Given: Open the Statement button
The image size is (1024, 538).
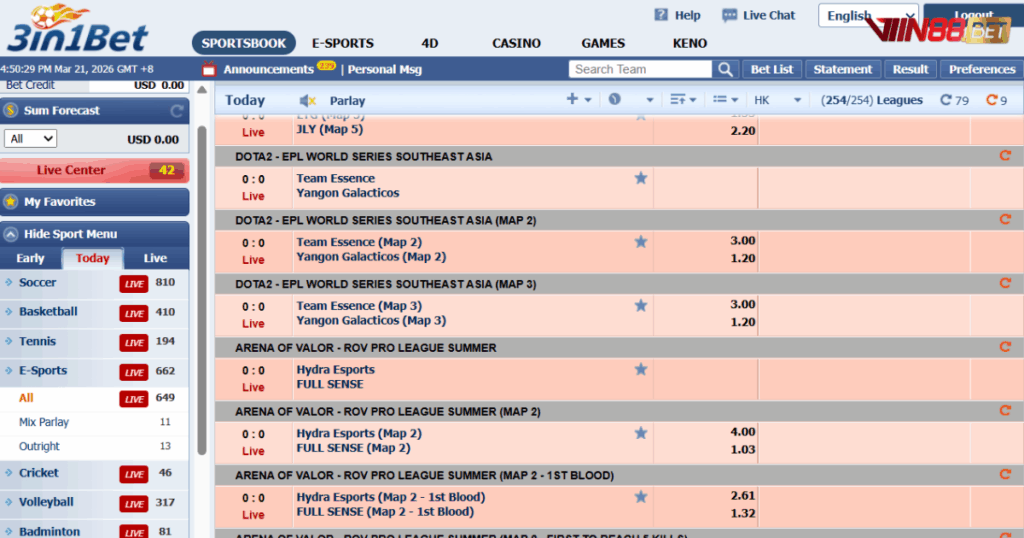Looking at the screenshot, I should coord(842,69).
